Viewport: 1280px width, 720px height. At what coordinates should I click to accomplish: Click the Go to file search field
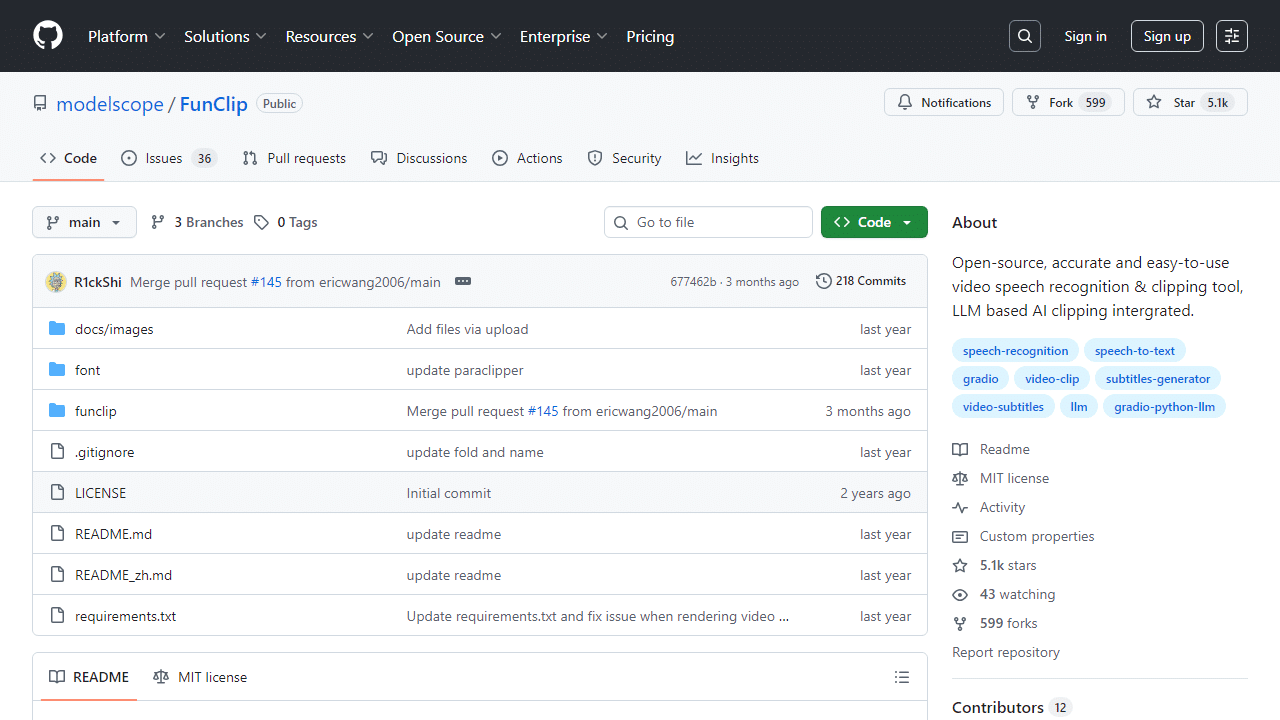click(x=708, y=222)
